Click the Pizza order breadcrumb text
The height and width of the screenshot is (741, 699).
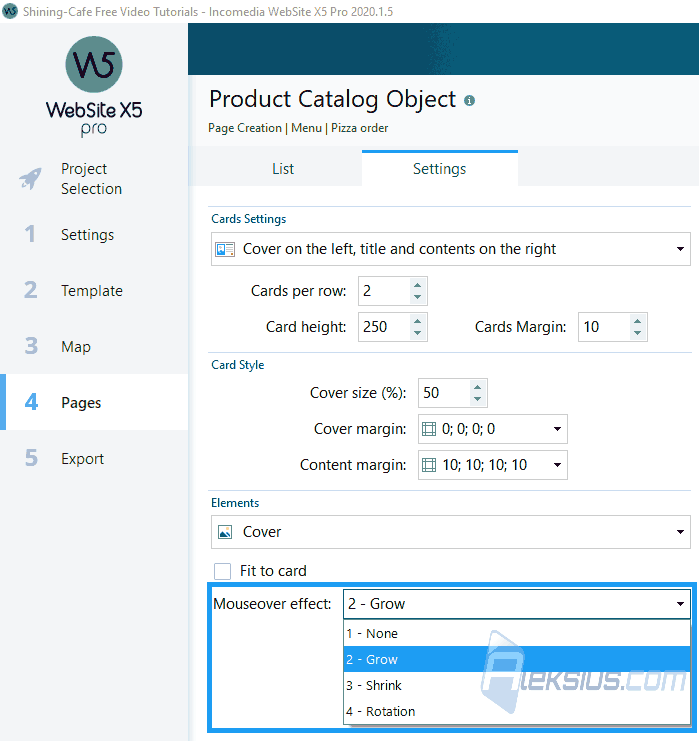pyautogui.click(x=360, y=128)
